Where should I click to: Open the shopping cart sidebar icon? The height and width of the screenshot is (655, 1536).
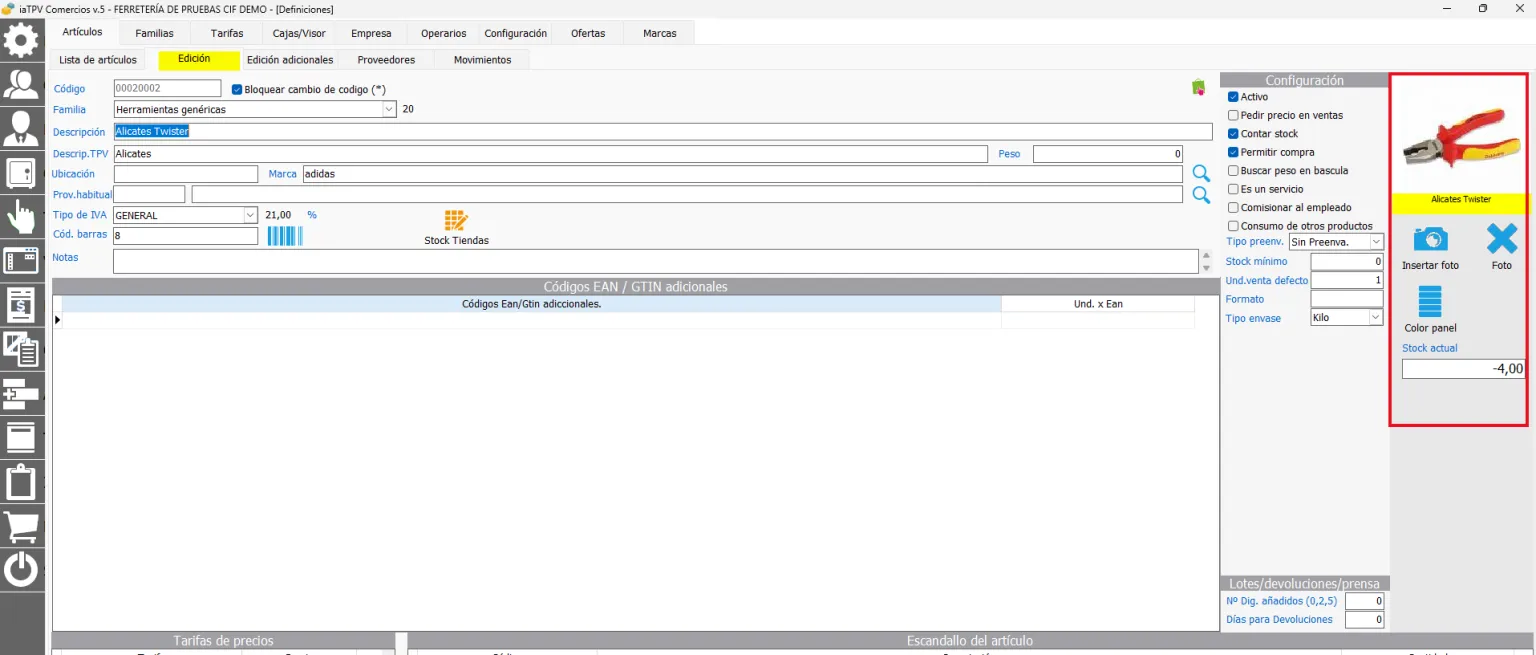22,525
